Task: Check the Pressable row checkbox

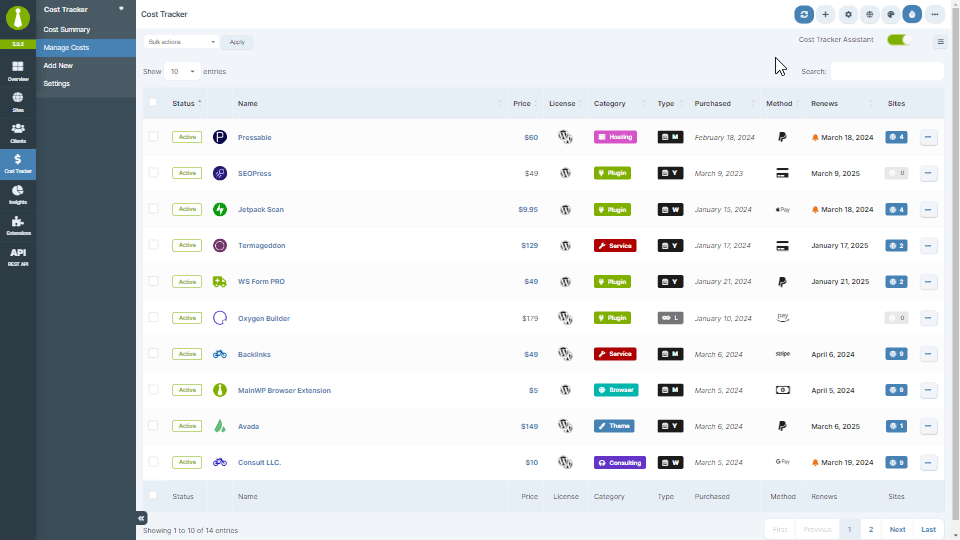Action: [x=153, y=137]
